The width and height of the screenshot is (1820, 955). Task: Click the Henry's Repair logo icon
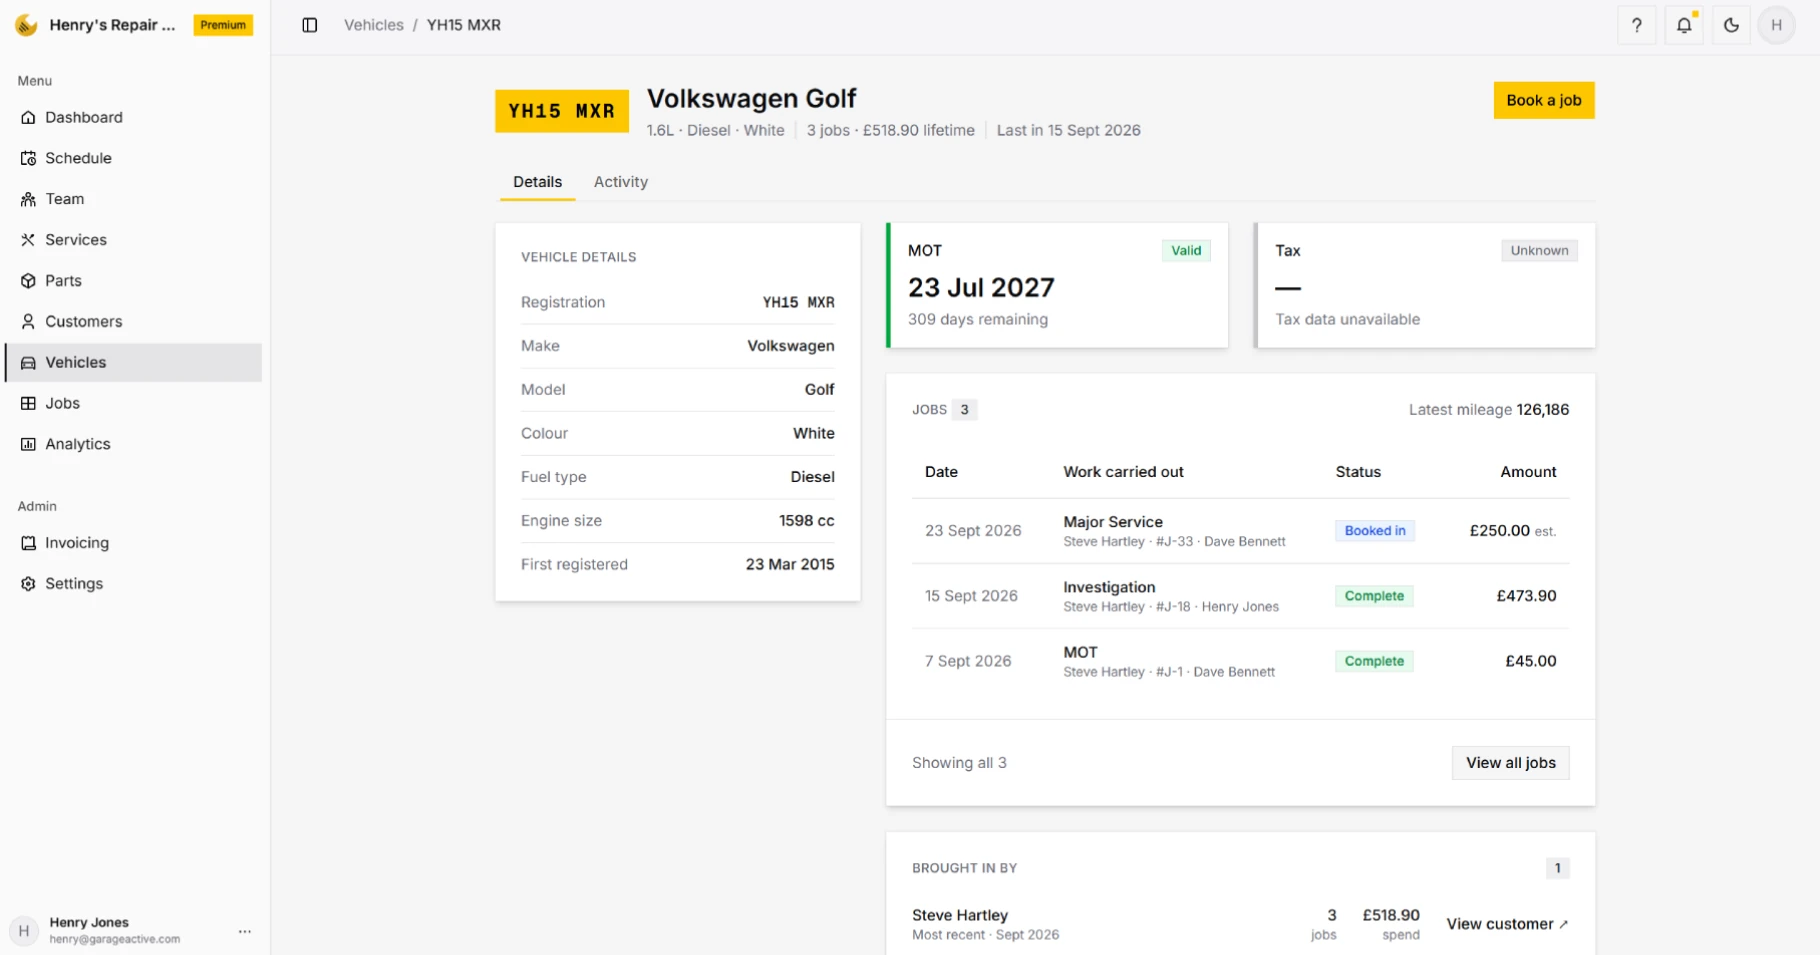(26, 25)
